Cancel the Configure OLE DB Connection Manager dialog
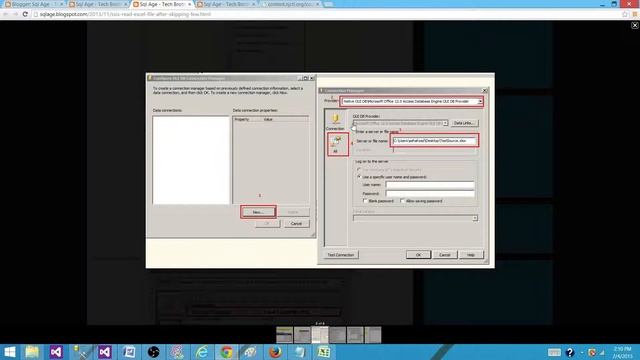The image size is (640, 360). point(296,224)
